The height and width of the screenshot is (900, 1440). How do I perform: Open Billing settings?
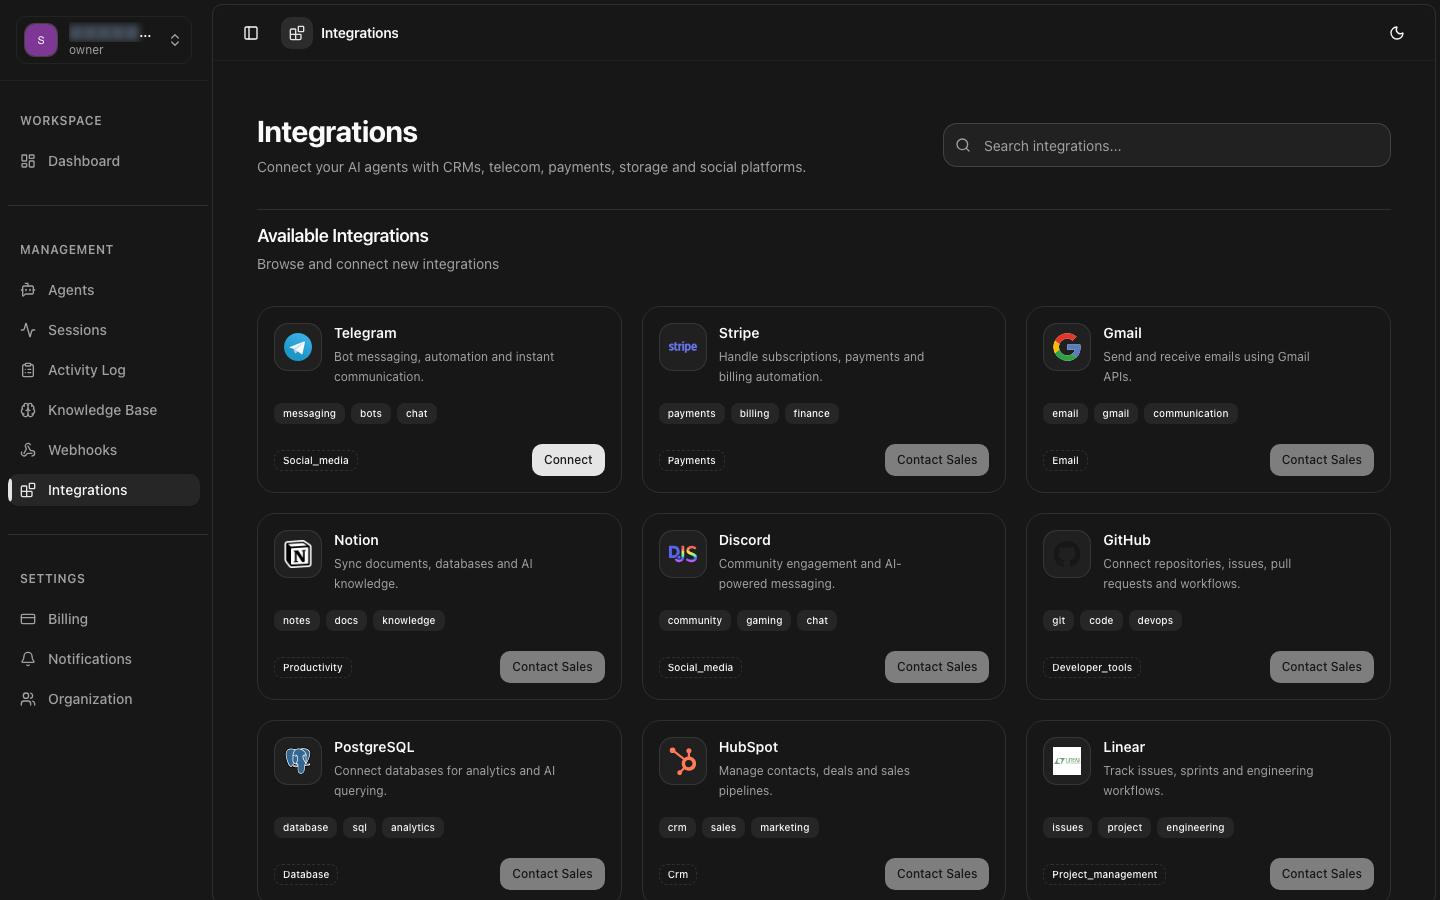tap(104, 619)
